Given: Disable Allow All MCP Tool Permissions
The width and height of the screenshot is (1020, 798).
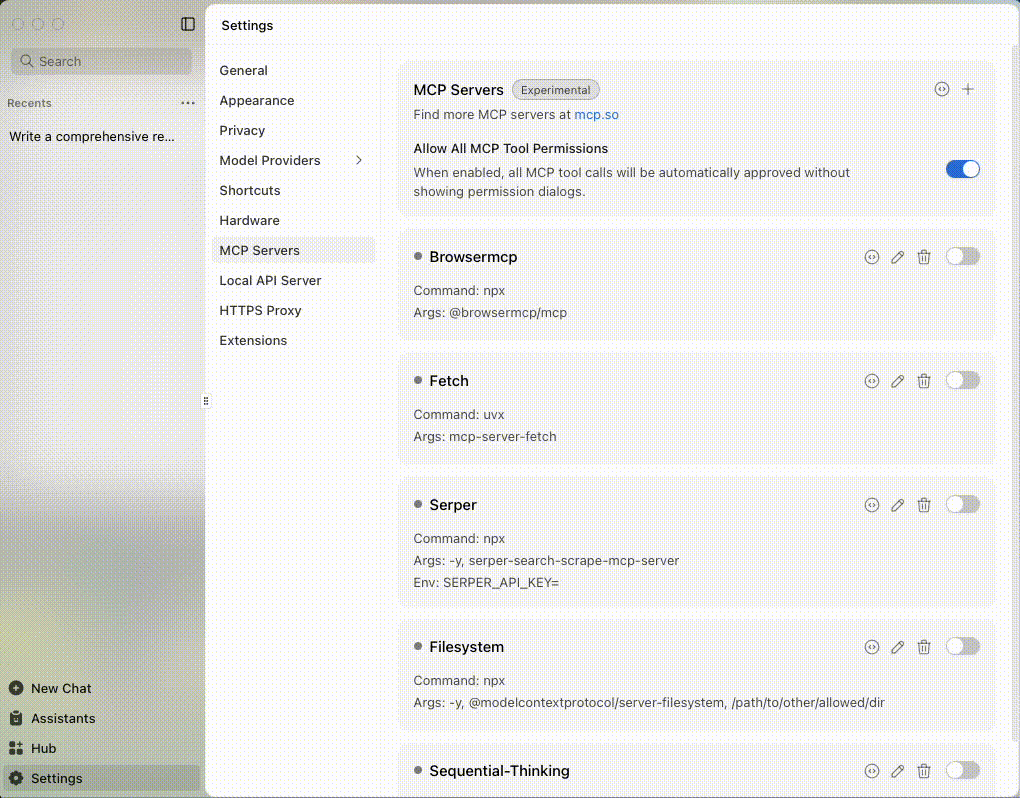Looking at the screenshot, I should click(962, 169).
